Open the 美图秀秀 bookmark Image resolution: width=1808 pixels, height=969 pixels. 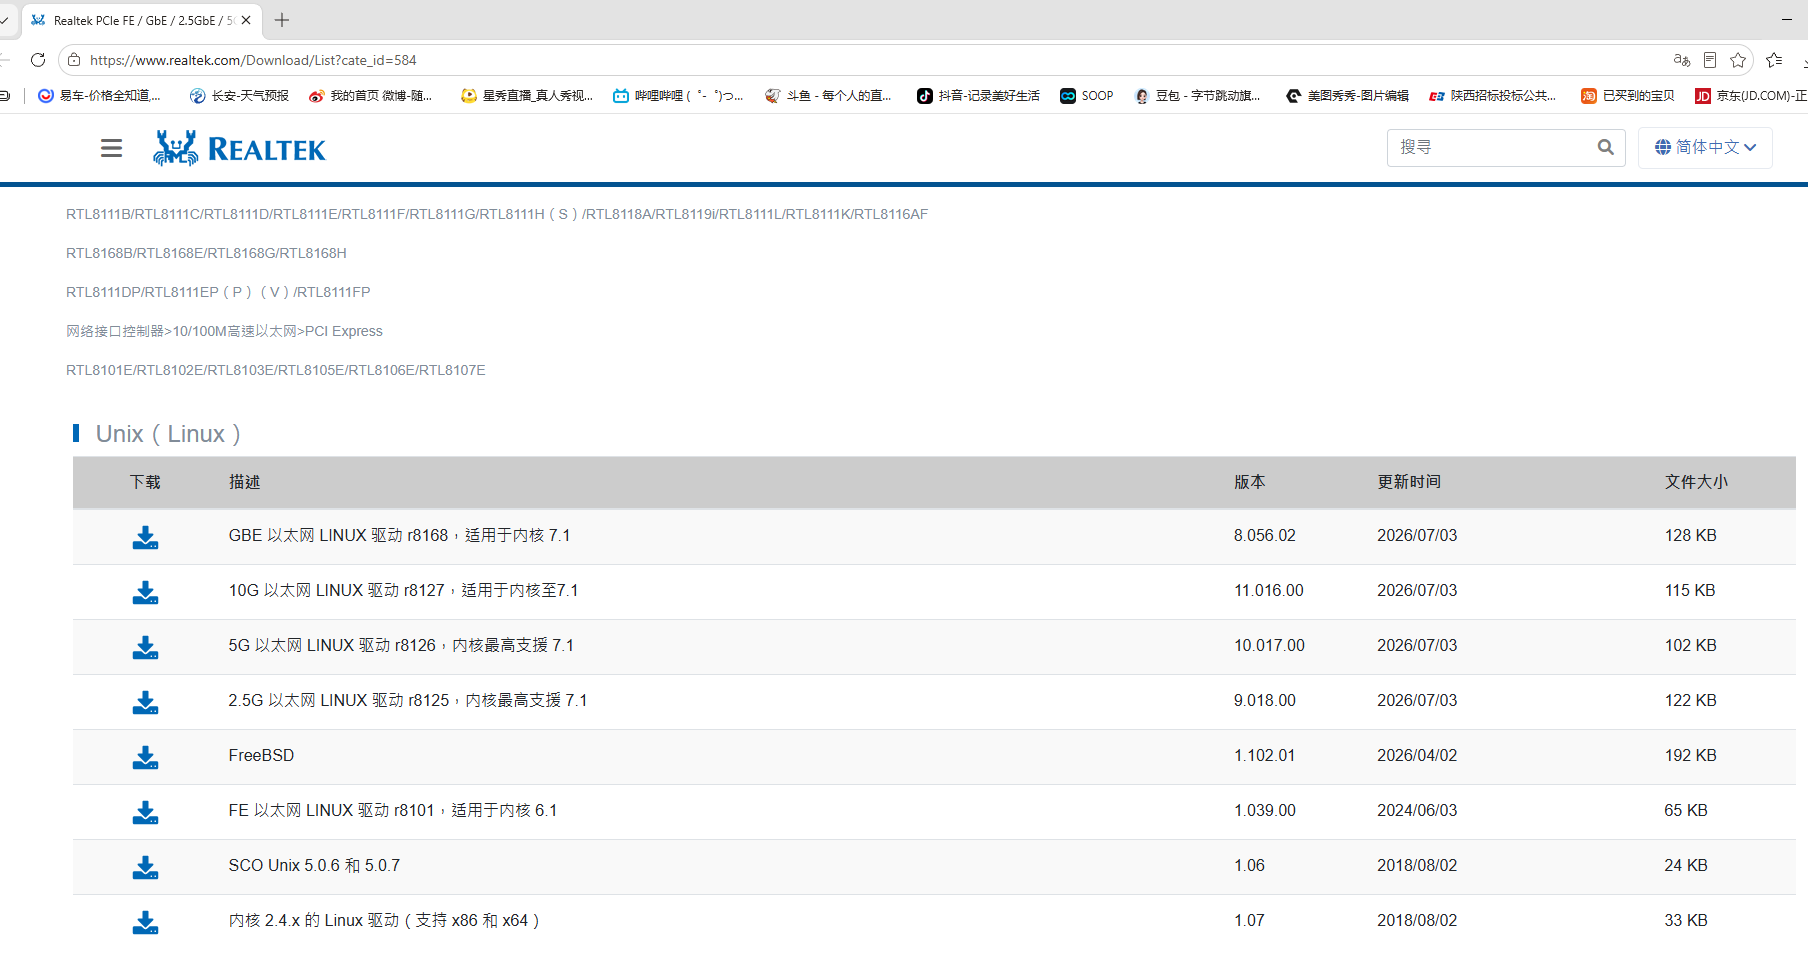click(1347, 96)
